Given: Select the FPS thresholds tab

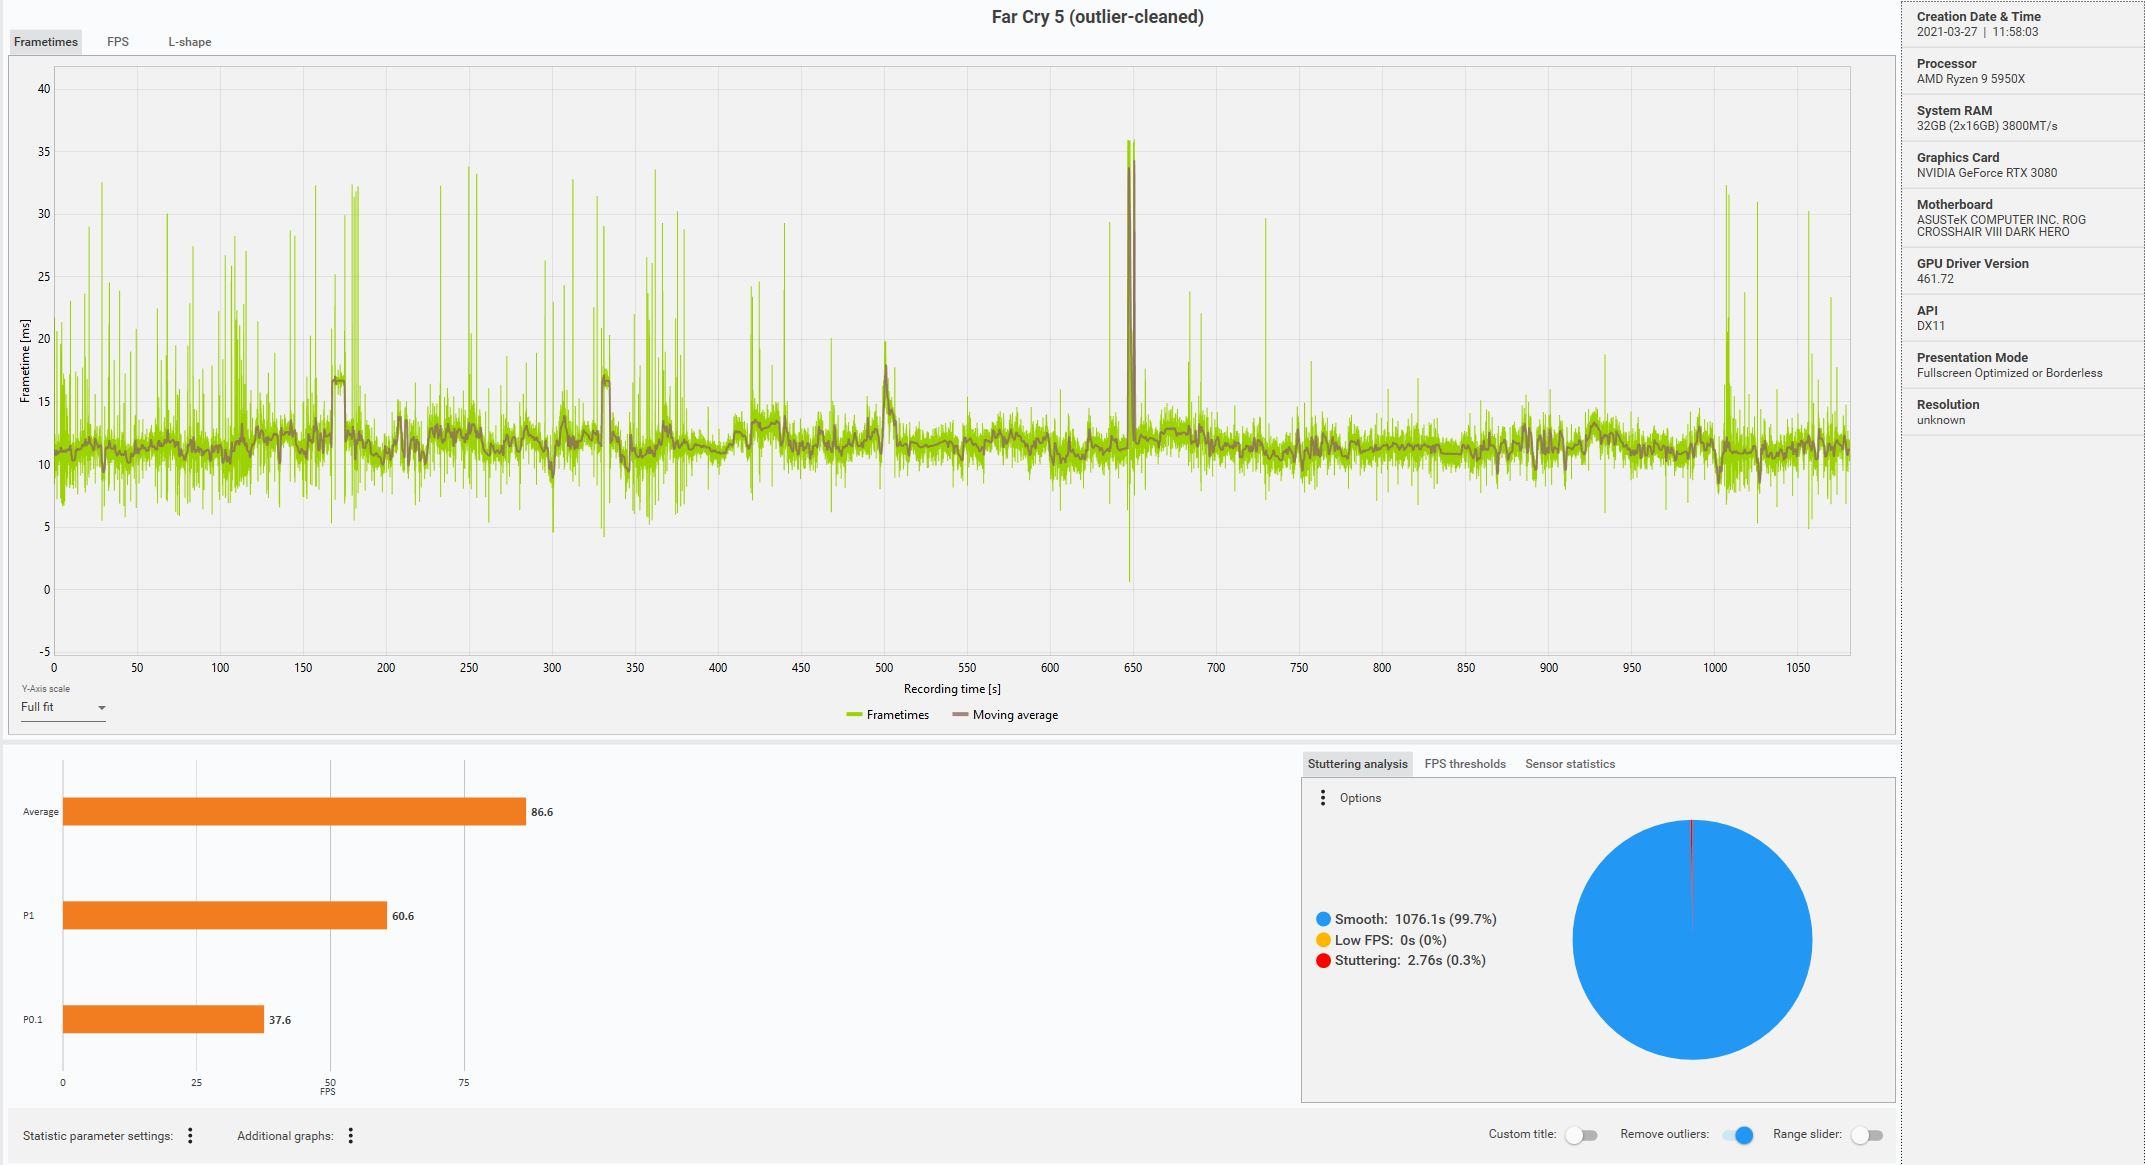Looking at the screenshot, I should point(1465,763).
